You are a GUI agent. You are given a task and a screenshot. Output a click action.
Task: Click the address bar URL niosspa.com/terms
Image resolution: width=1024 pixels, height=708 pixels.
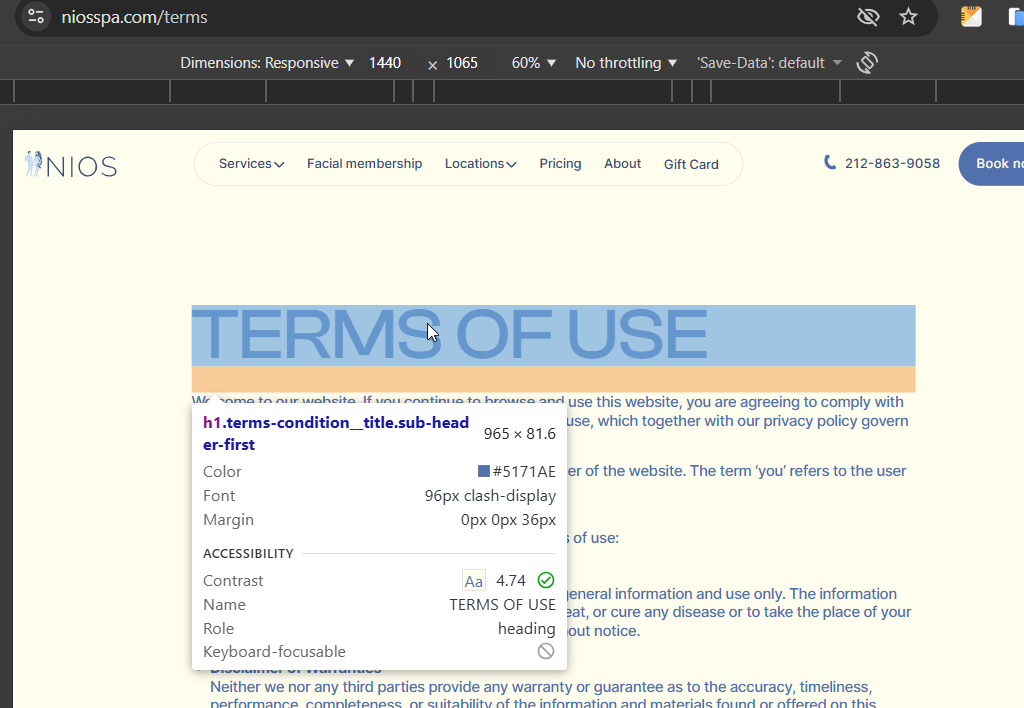click(135, 17)
